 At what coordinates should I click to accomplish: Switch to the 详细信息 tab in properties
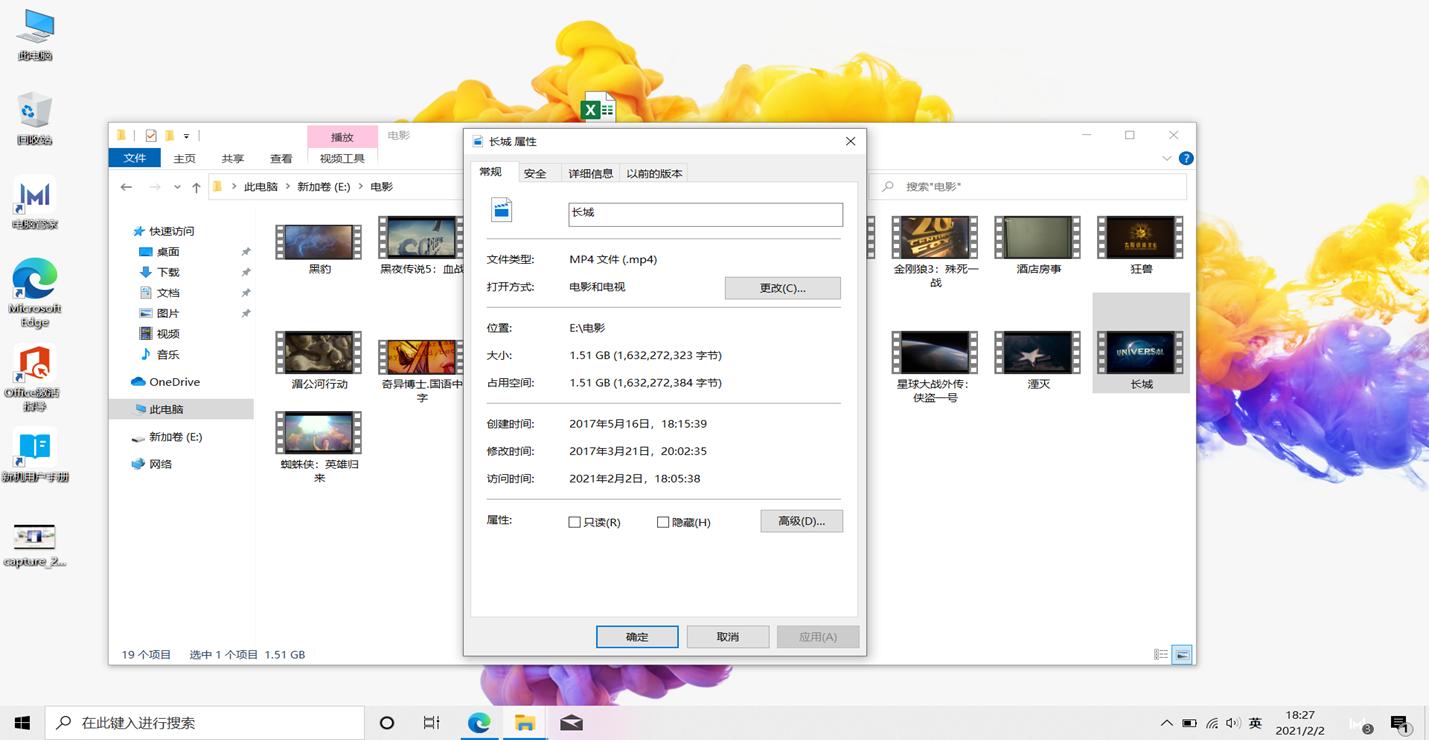pos(590,172)
